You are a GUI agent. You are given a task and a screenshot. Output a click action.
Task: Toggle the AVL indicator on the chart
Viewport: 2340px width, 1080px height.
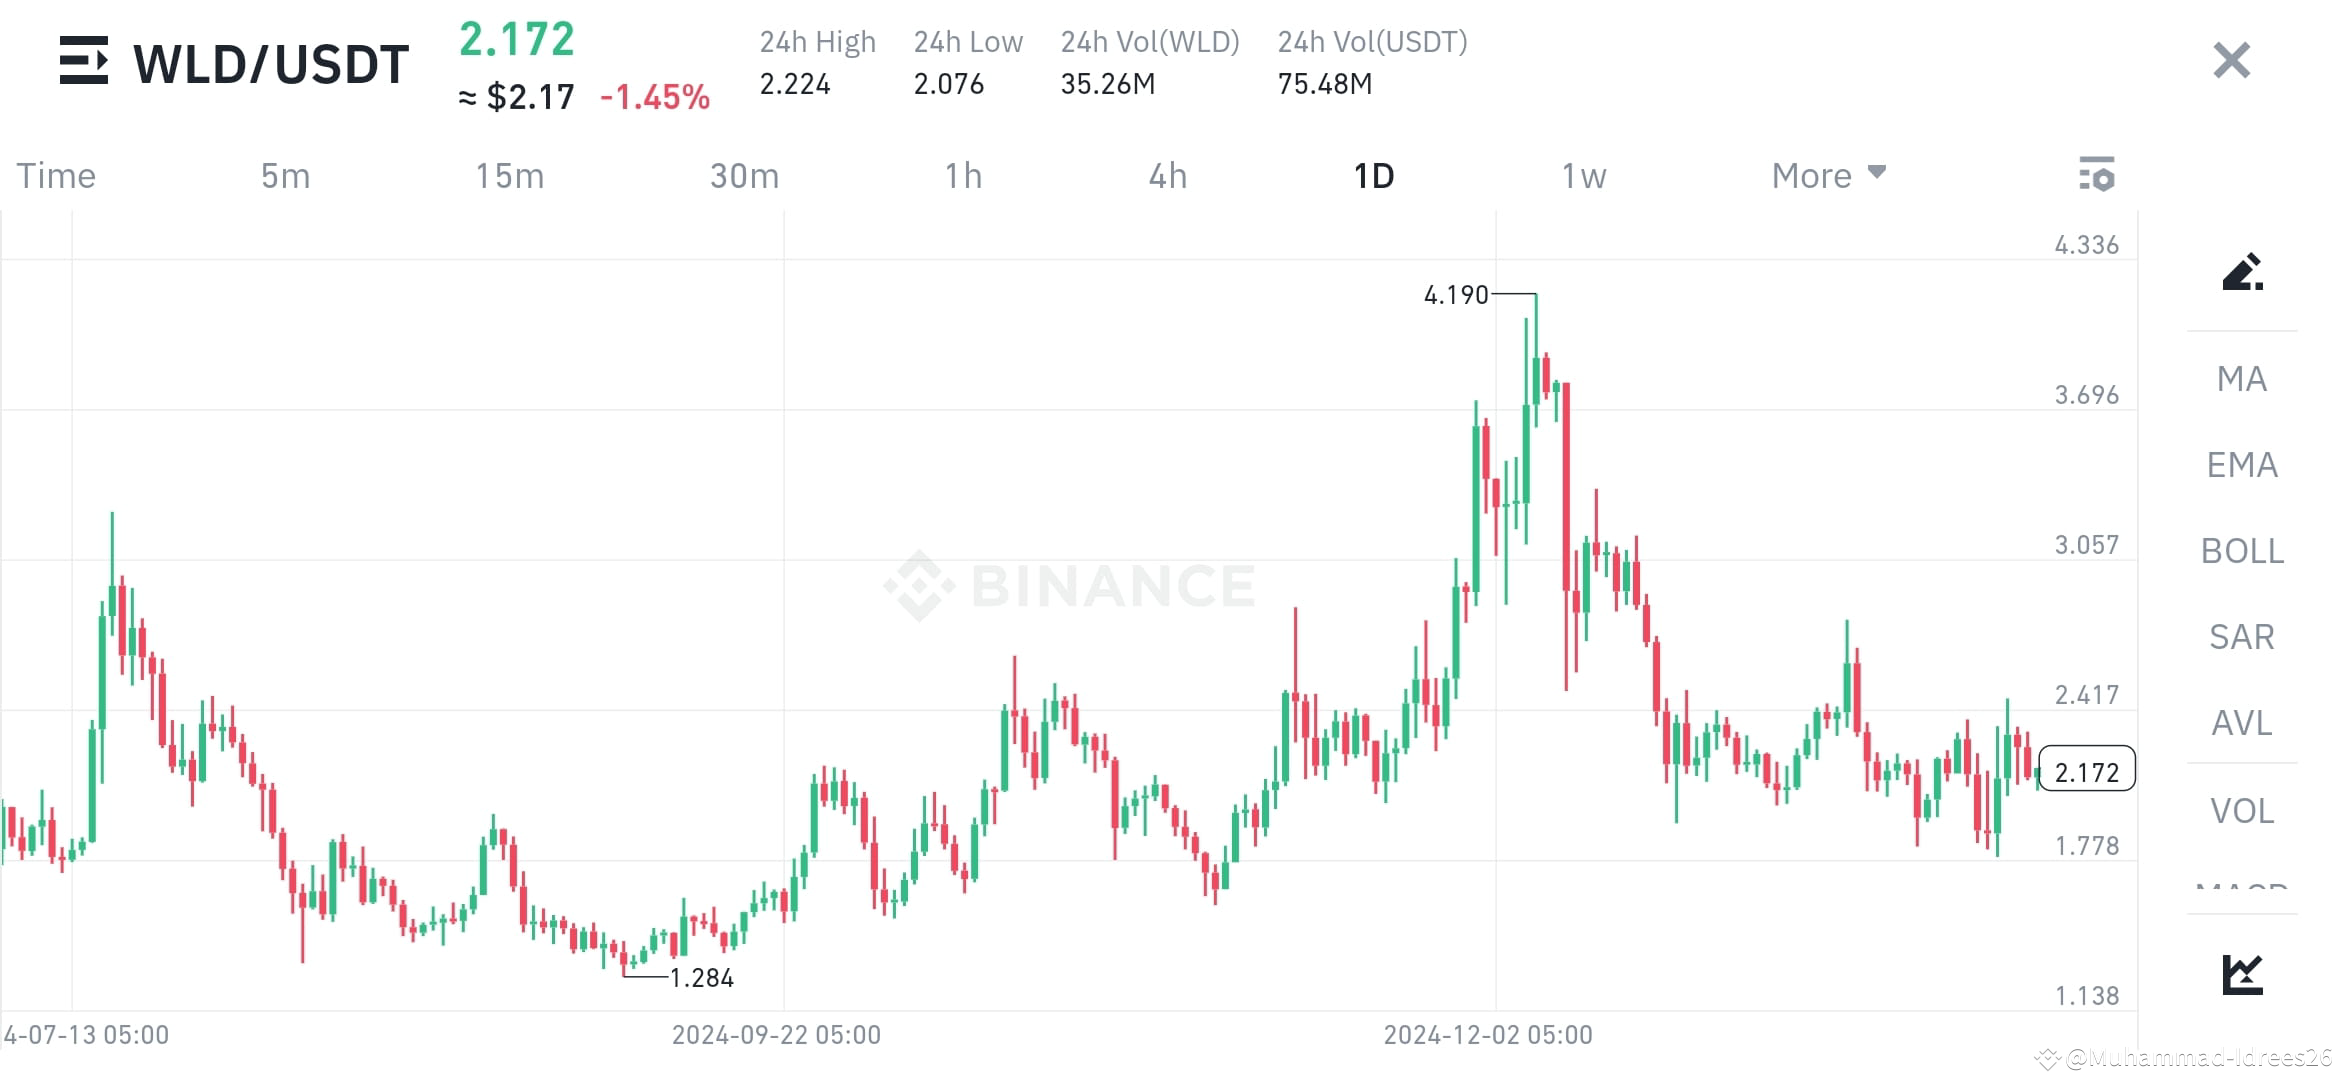coord(2241,724)
